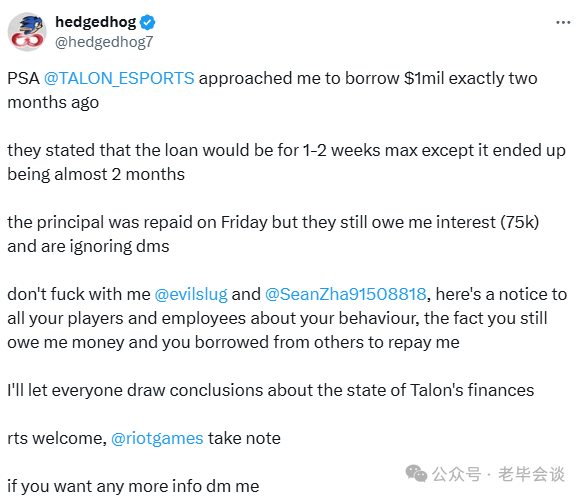Follow the @evilslug mention link
The width and height of the screenshot is (583, 497).
click(x=191, y=294)
